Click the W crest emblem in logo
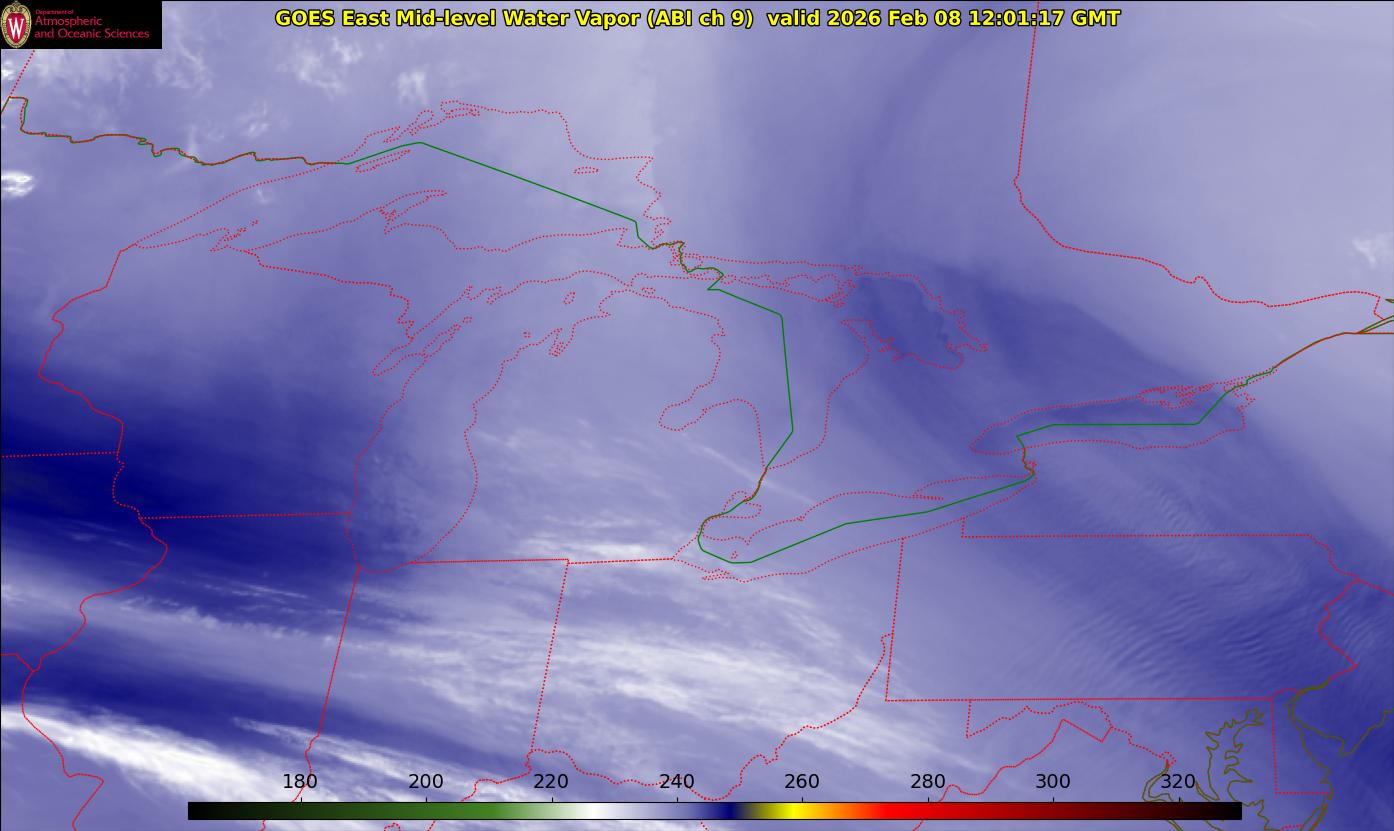Image resolution: width=1394 pixels, height=831 pixels. point(16,24)
